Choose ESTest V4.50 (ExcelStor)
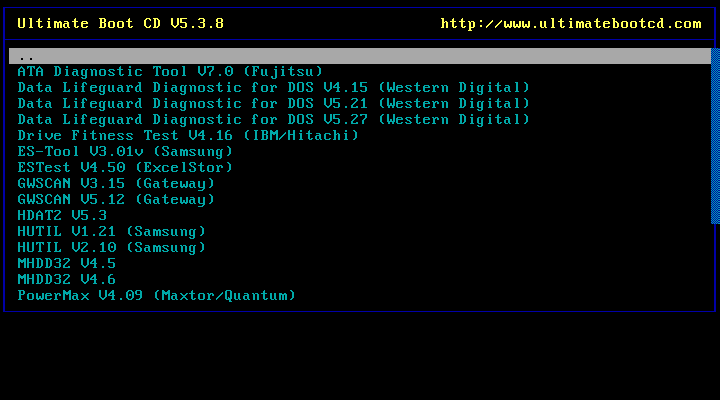The height and width of the screenshot is (400, 720). [x=125, y=168]
